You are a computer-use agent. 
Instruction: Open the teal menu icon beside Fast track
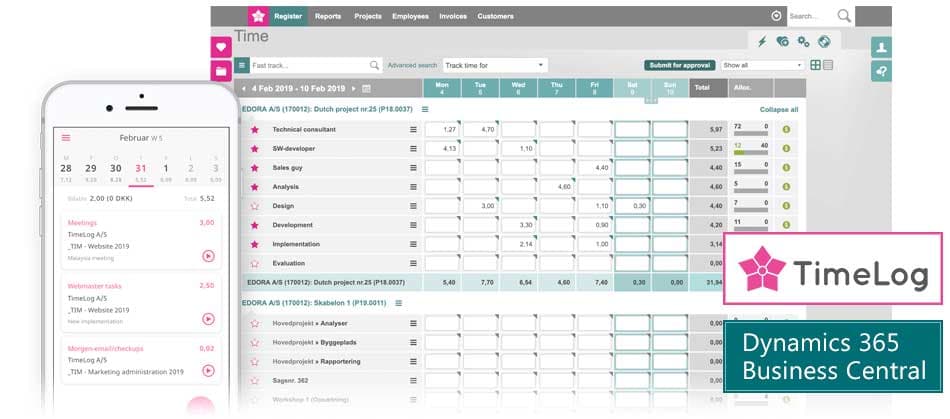click(242, 65)
